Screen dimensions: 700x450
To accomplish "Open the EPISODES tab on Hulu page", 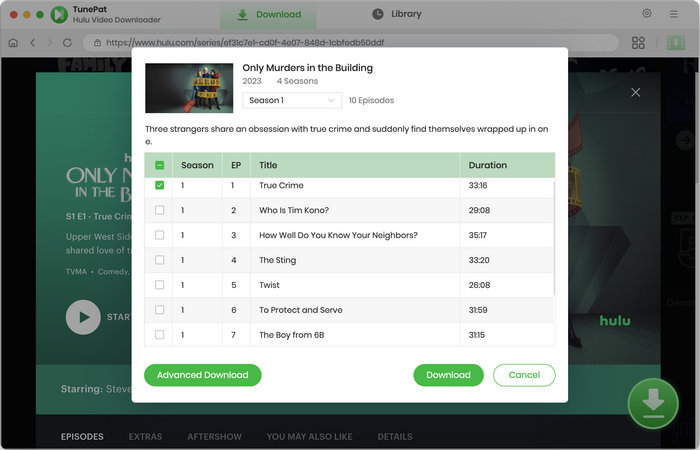I will click(x=82, y=437).
